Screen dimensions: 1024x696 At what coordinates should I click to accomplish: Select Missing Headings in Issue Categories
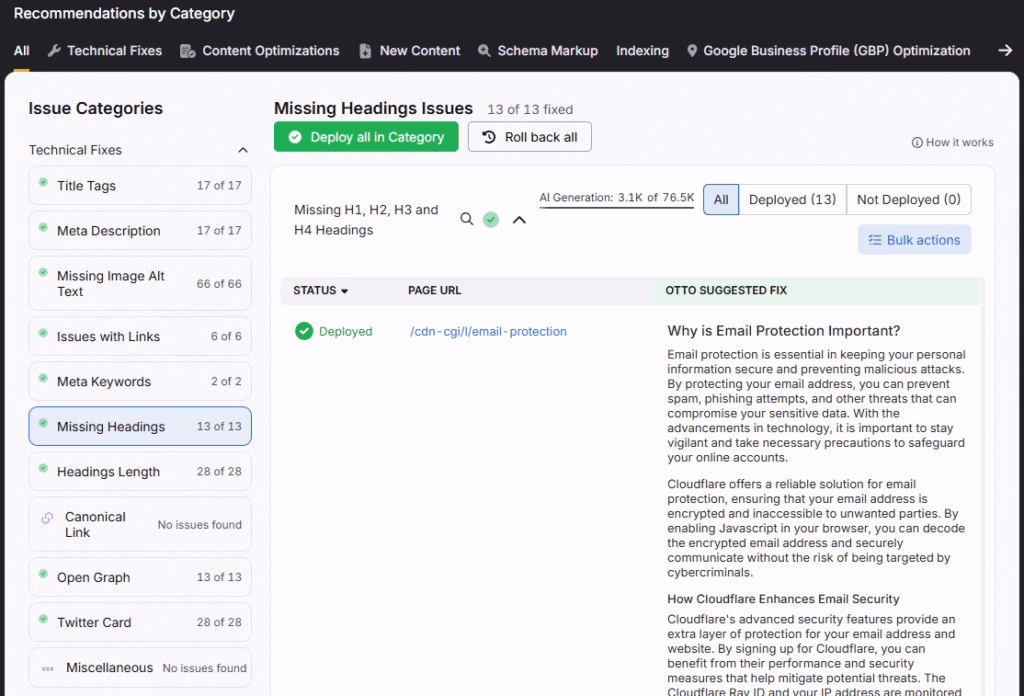pyautogui.click(x=140, y=425)
